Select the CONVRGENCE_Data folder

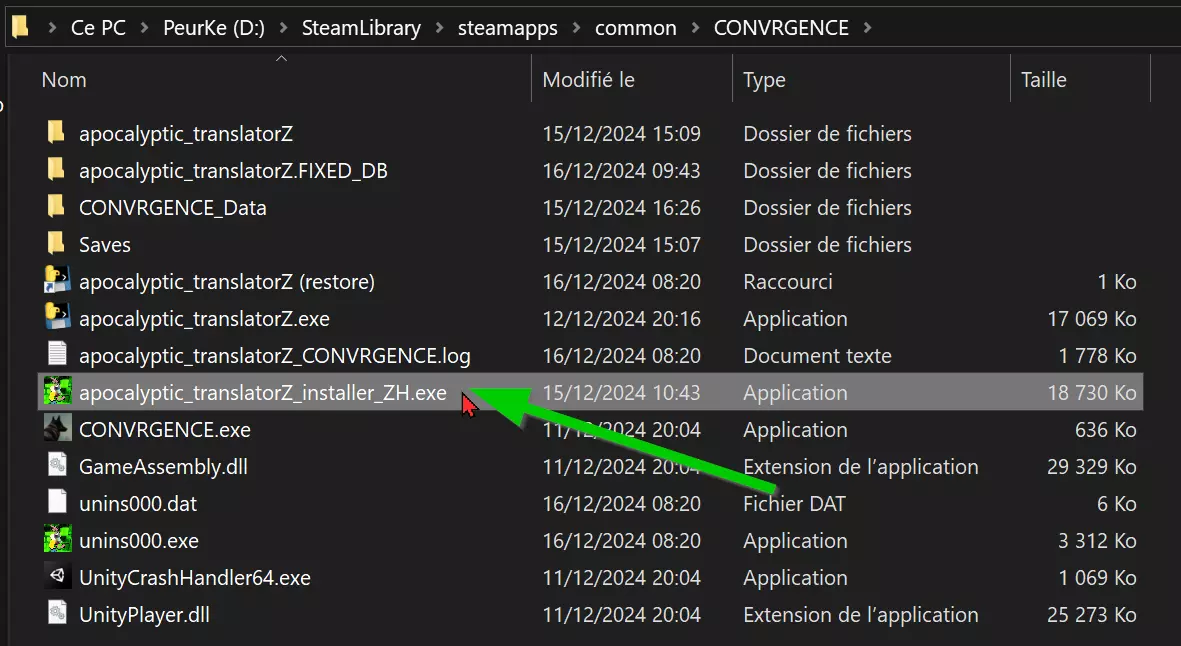pos(172,208)
